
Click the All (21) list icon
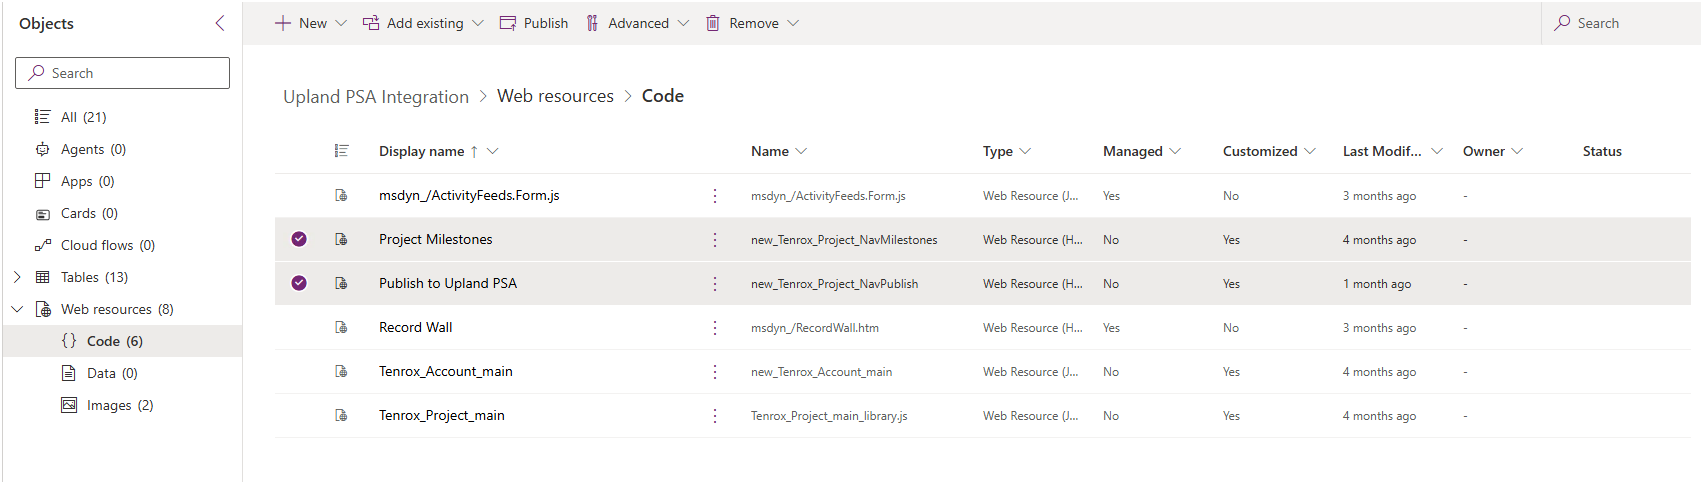(42, 117)
